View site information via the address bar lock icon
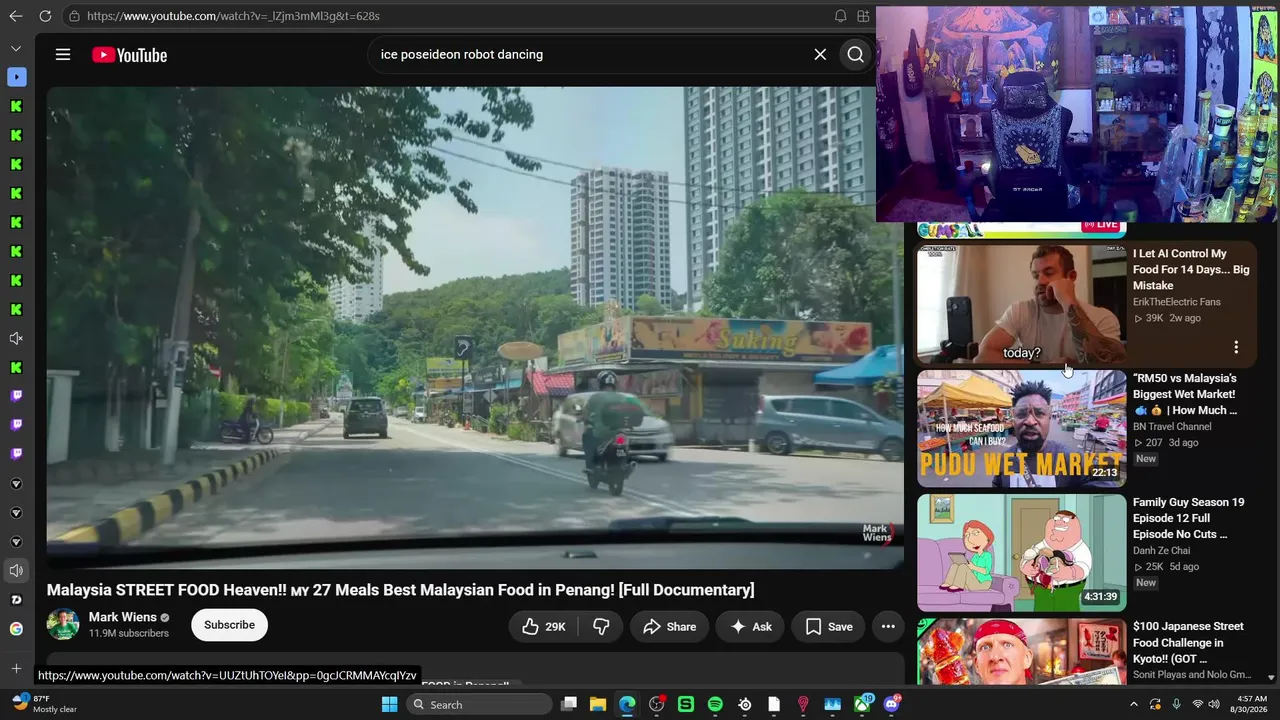This screenshot has height=720, width=1280. click(x=74, y=16)
